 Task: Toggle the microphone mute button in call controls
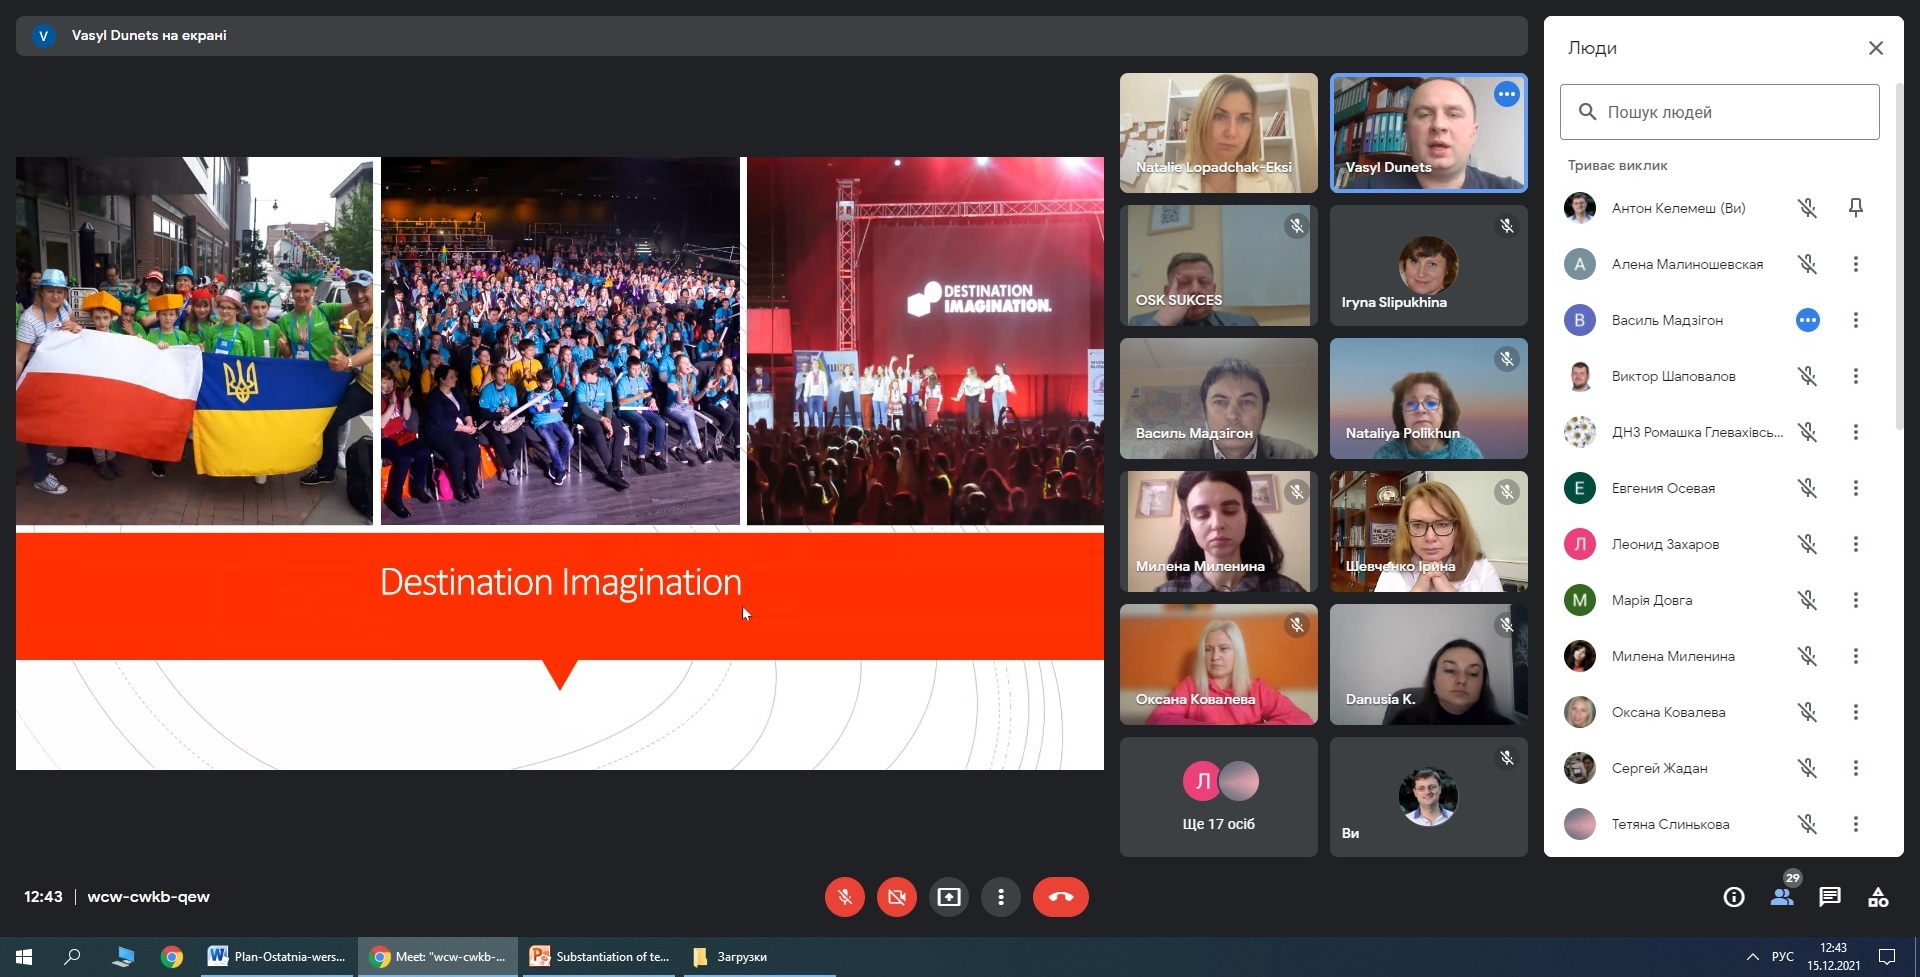tap(845, 897)
